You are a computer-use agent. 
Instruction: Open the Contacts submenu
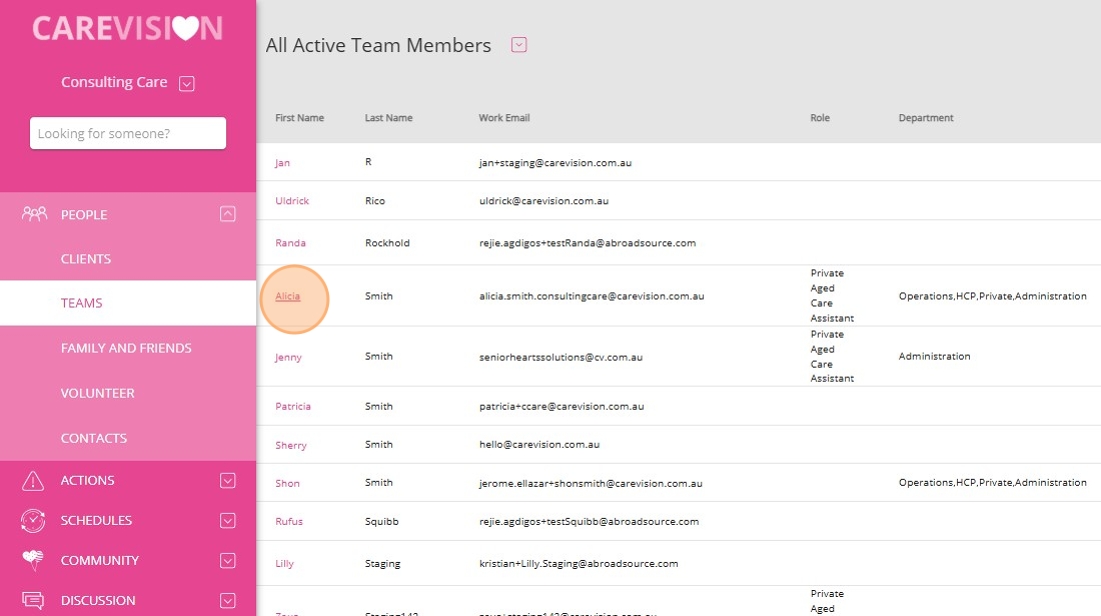(x=93, y=438)
